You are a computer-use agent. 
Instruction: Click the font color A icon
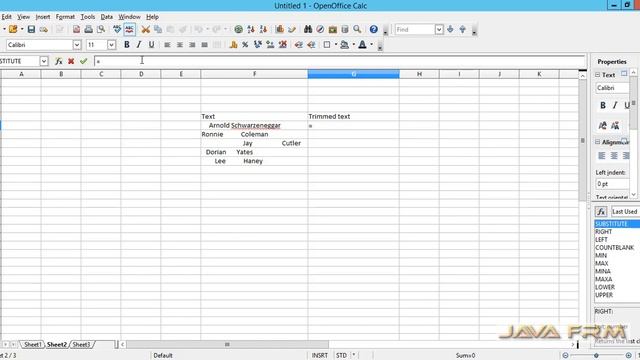click(x=362, y=45)
